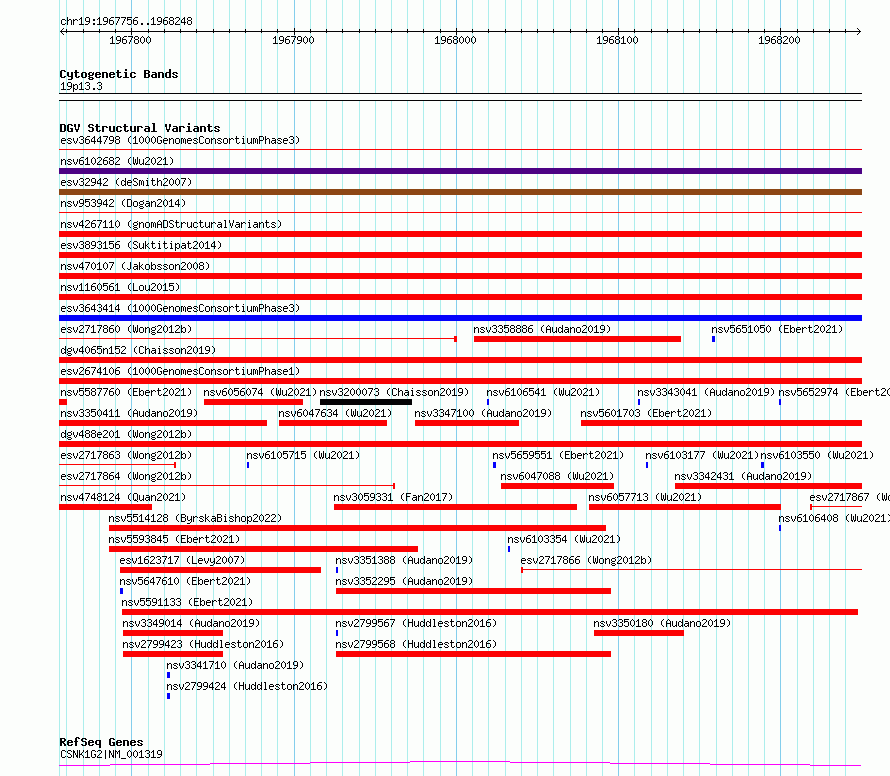Select the nsv3350180 (Audano2019) red bar
890x776 pixels.
tap(639, 633)
